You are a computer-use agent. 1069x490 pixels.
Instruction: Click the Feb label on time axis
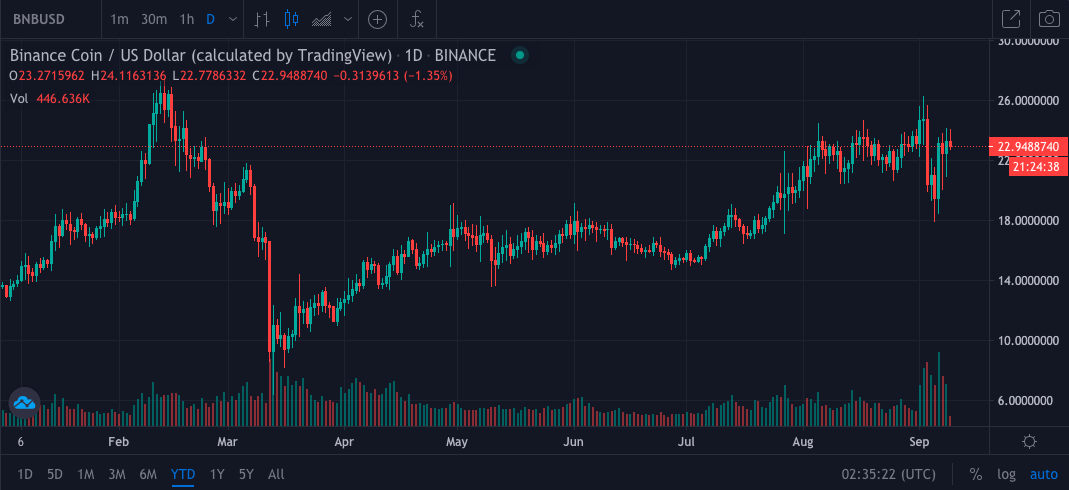point(119,442)
